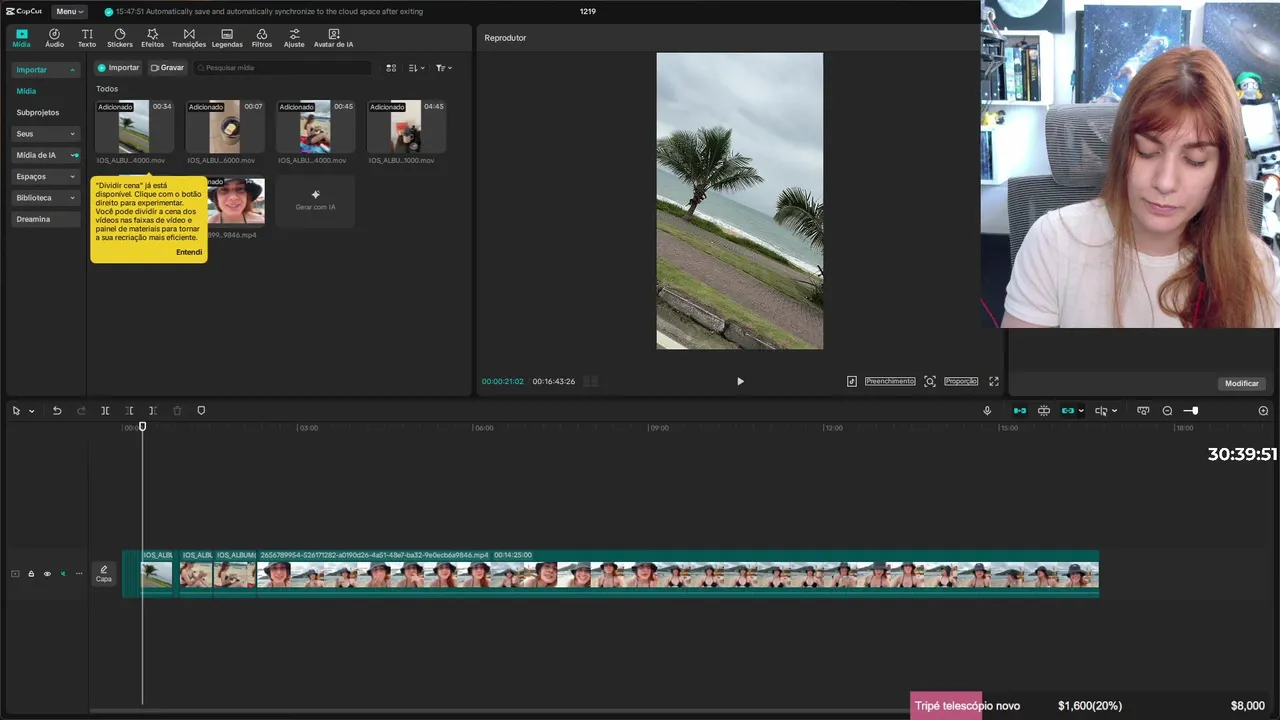
Task: Zoom in the timeline
Action: pyautogui.click(x=1263, y=411)
